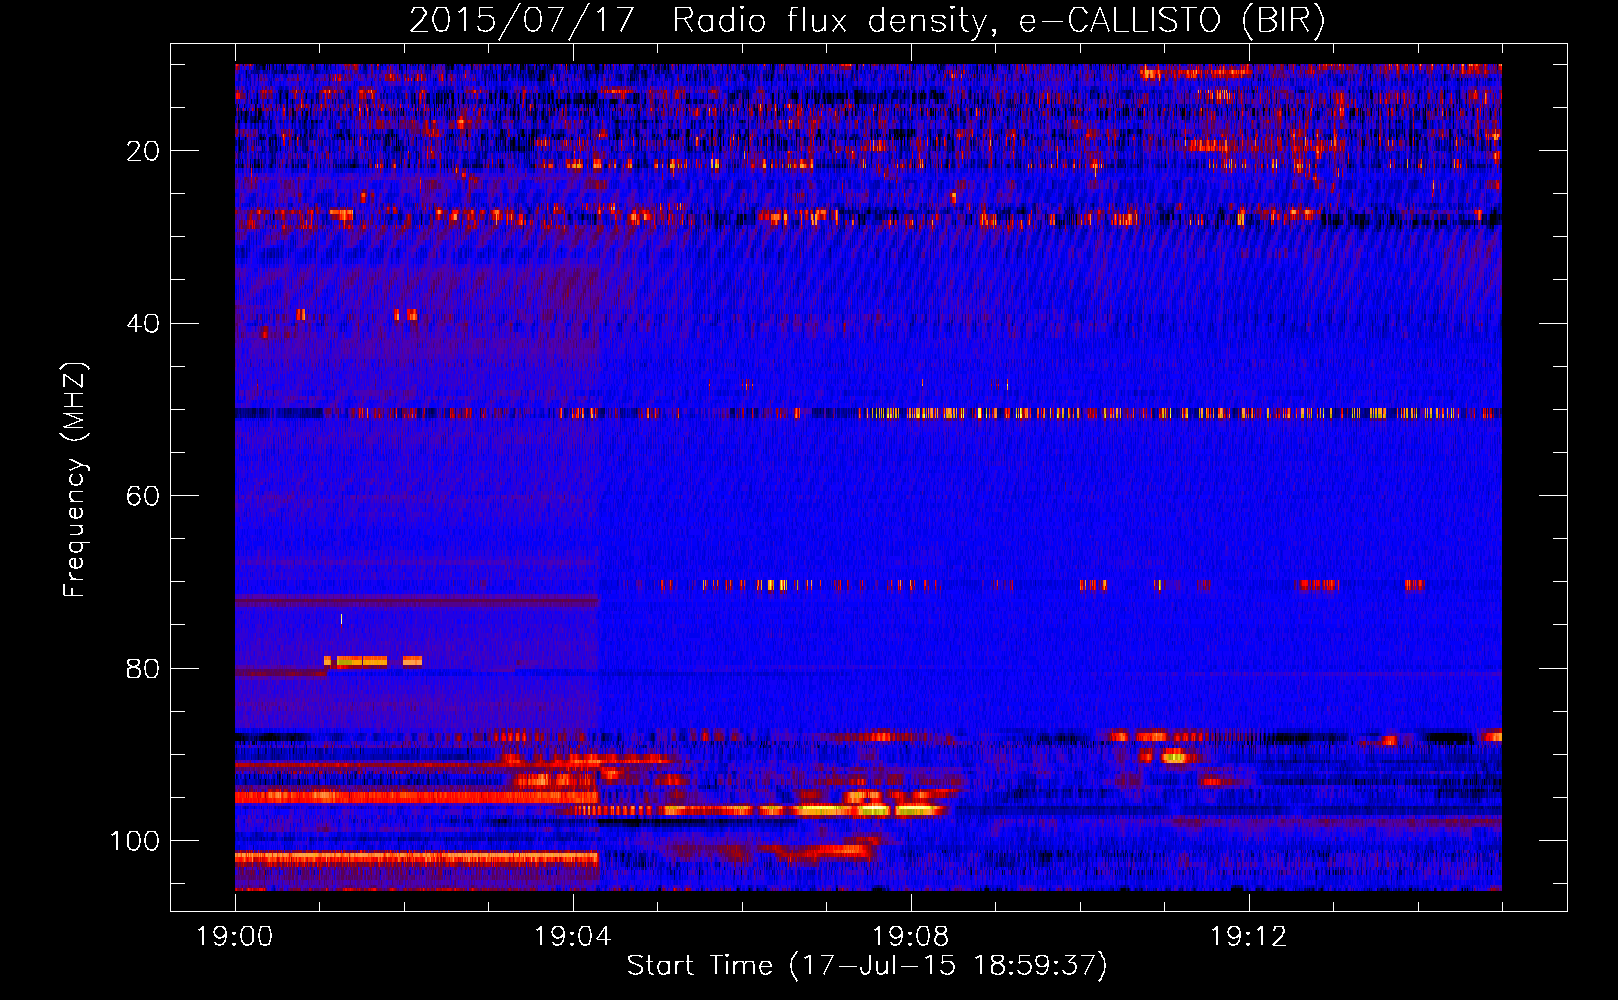
Task: Click the 'Start Time (17-Jul-15 18:59:37)' label
Action: coord(867,965)
